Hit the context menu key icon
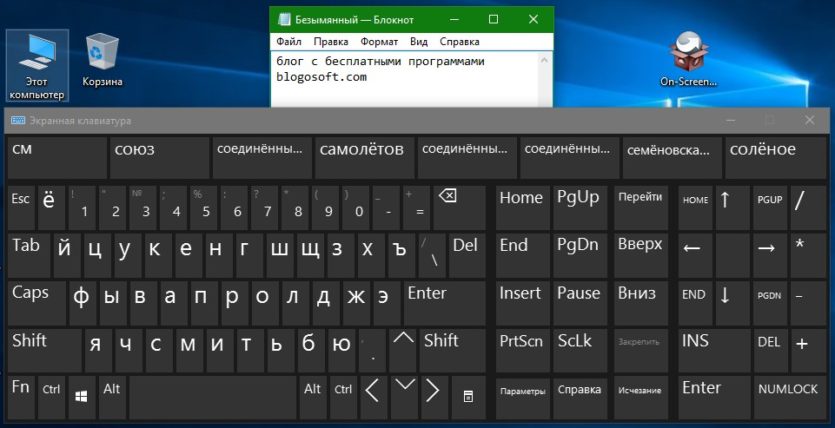Screen dimensions: 835x428 coord(468,398)
